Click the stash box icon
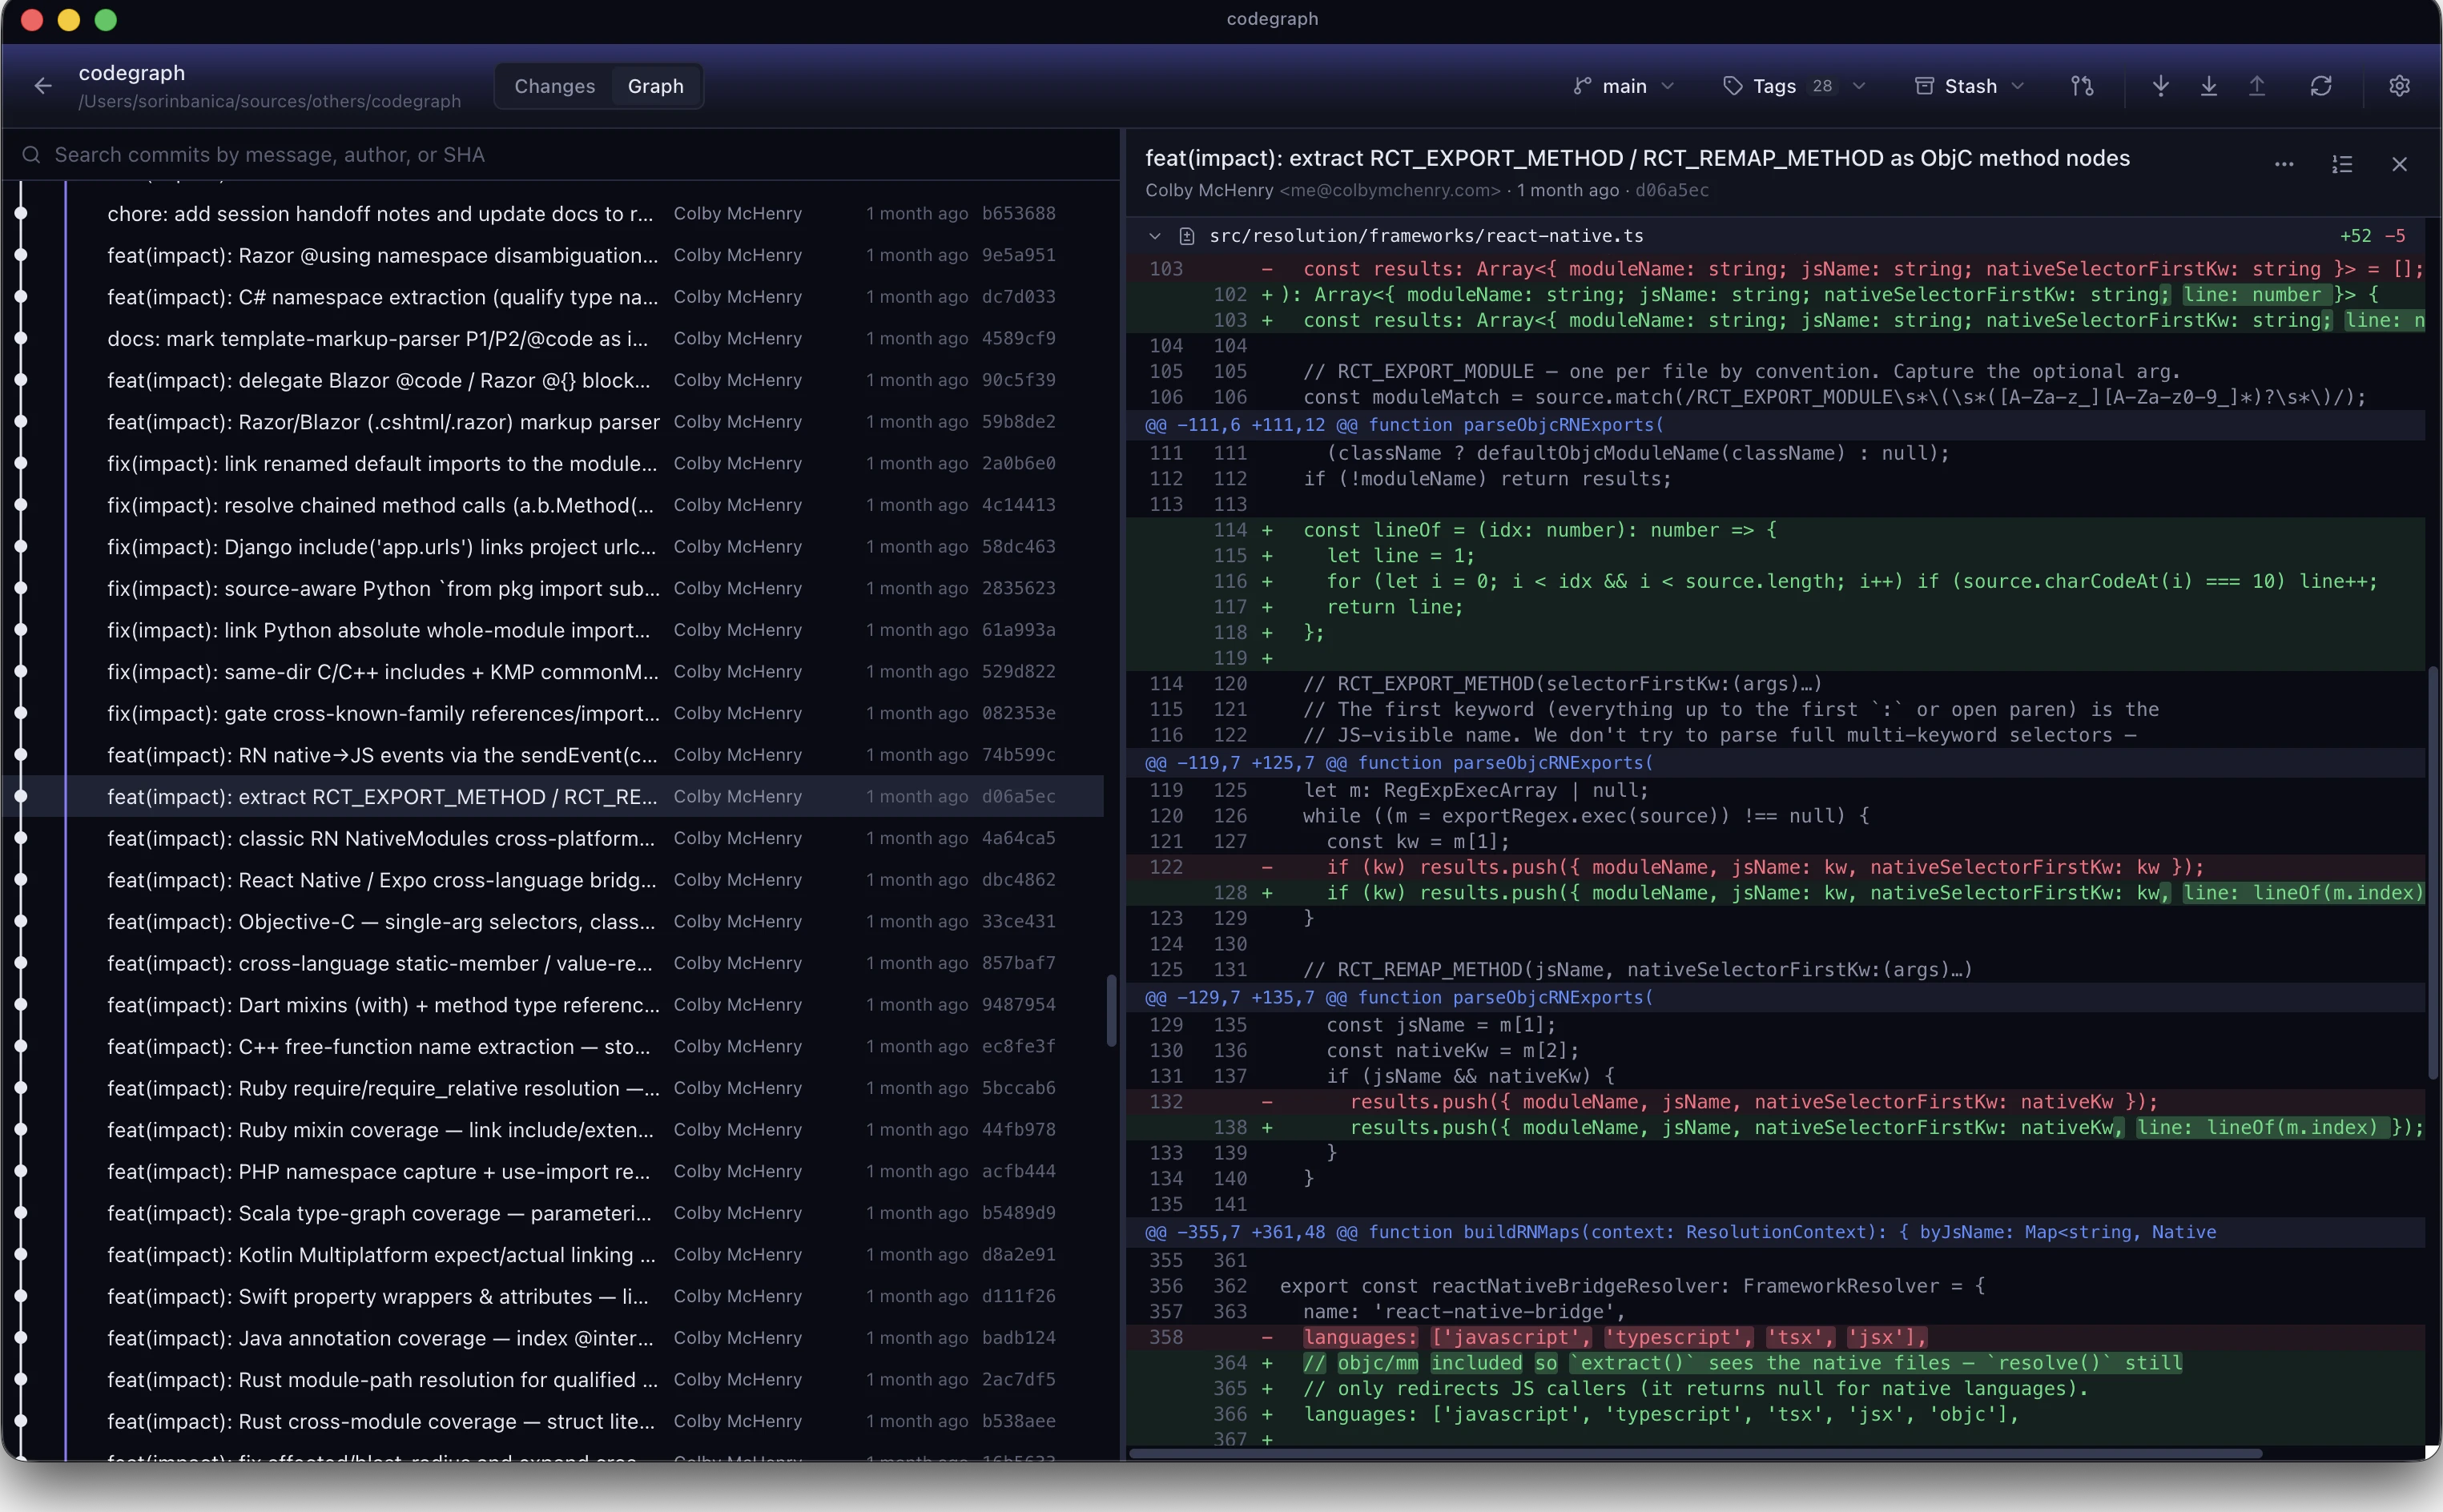Screen dimensions: 2443x1512 pyautogui.click(x=1923, y=86)
